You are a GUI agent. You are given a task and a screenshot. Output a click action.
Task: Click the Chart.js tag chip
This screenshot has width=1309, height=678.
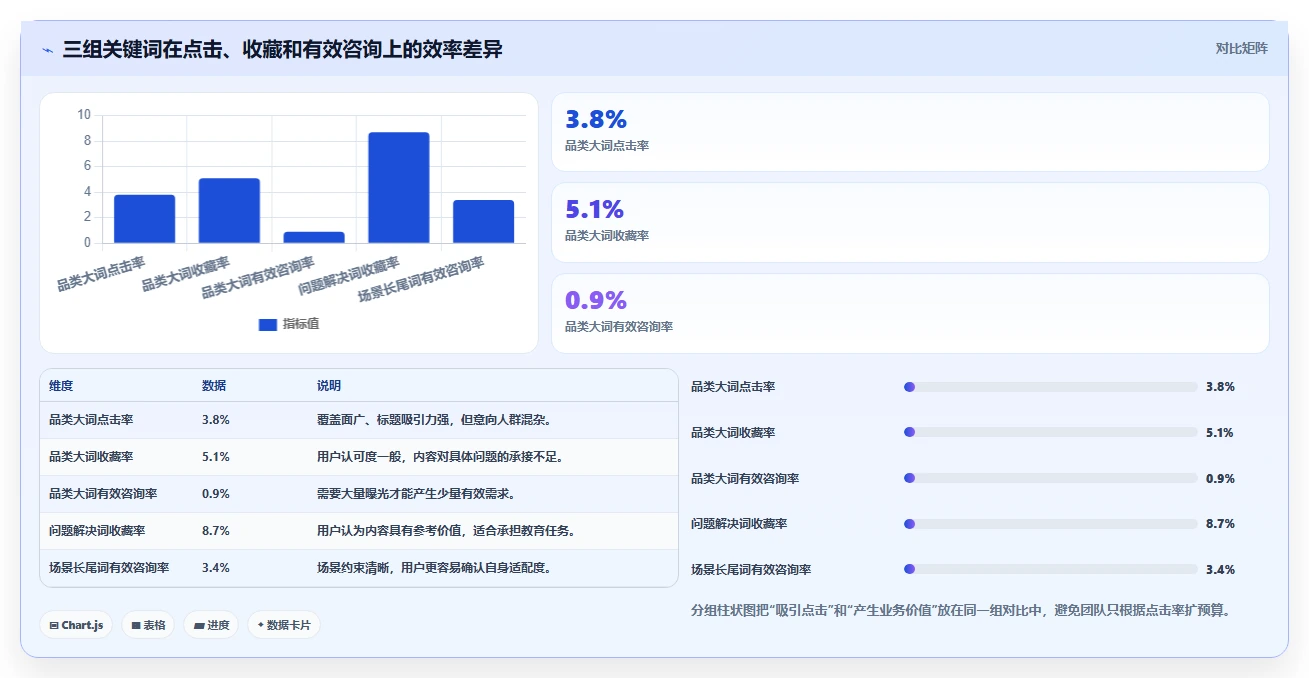point(77,625)
